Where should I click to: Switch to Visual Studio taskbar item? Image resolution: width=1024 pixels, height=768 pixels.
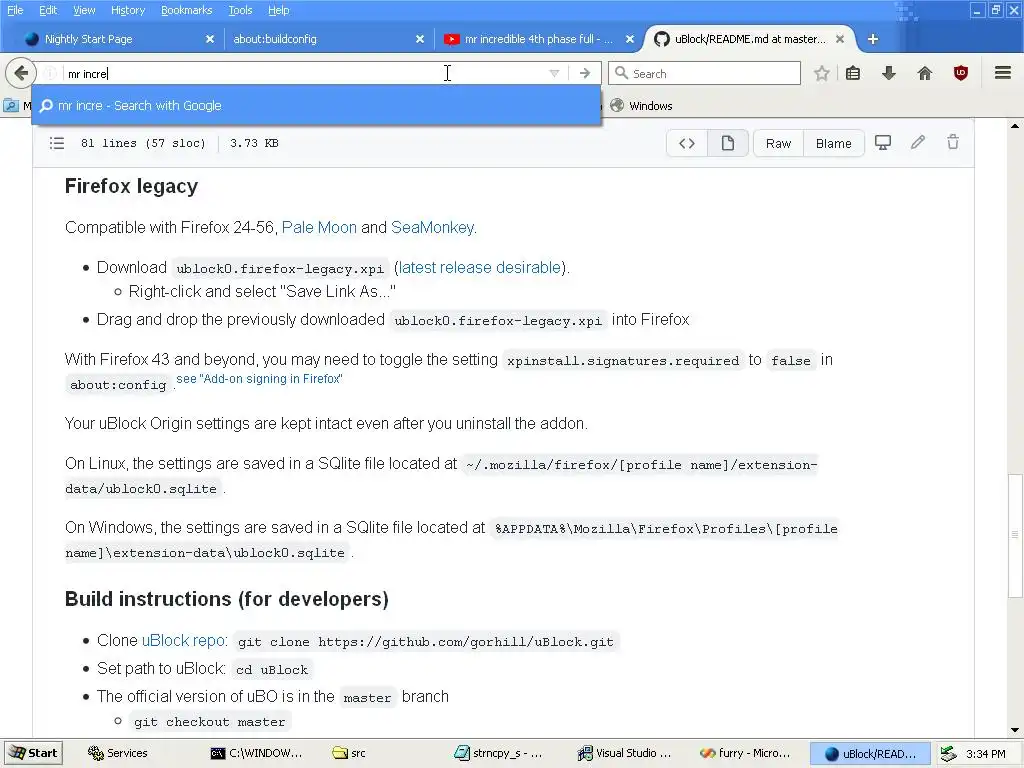point(624,753)
